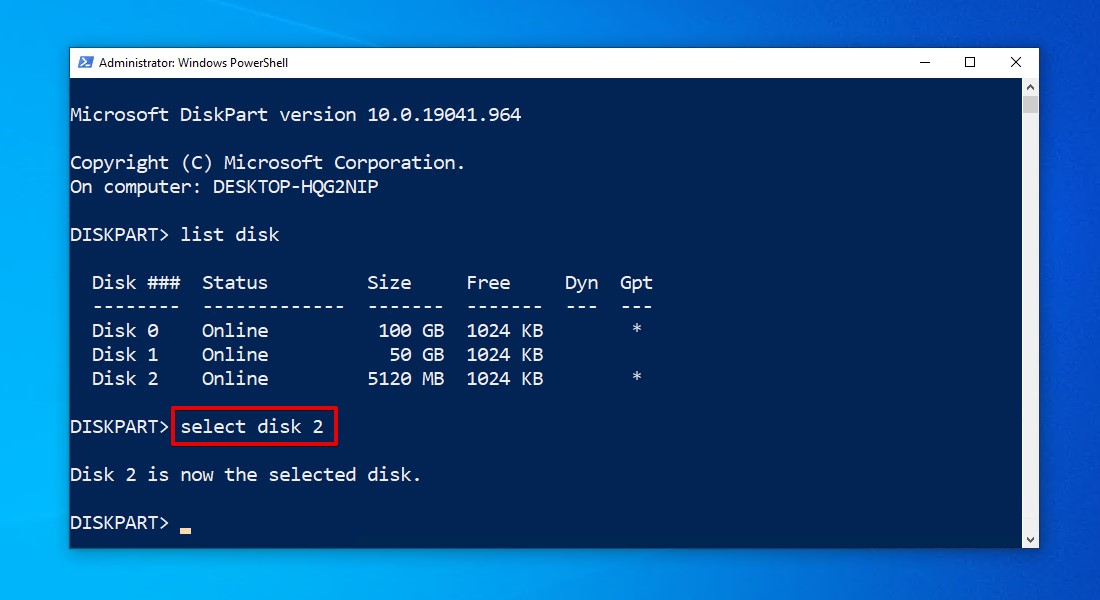Click the 'list disk' command text
The height and width of the screenshot is (600, 1100).
[230, 234]
